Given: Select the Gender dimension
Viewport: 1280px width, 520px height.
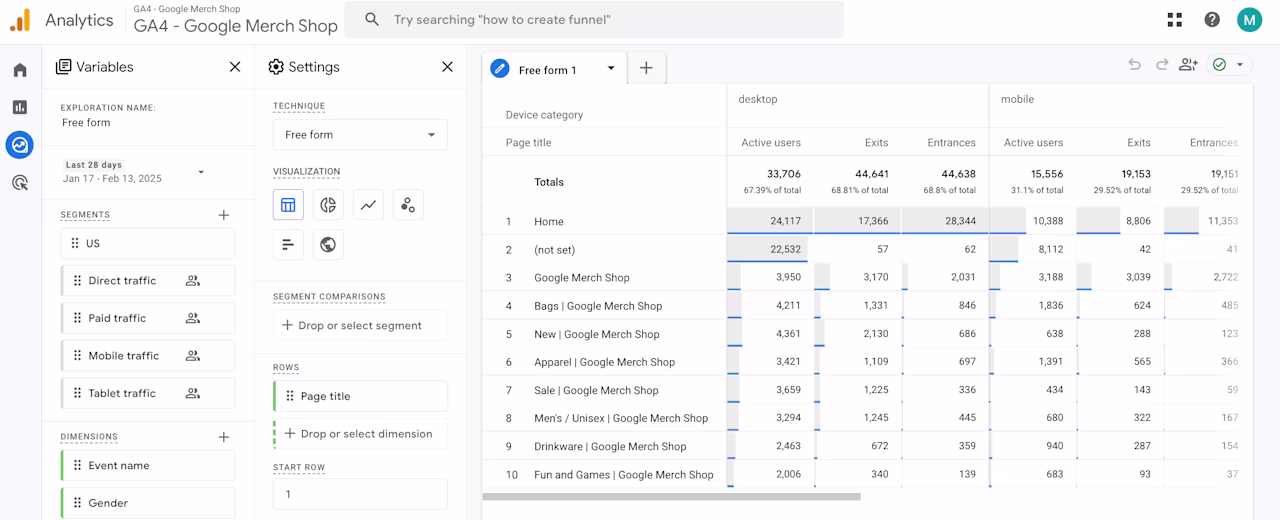Looking at the screenshot, I should (148, 503).
